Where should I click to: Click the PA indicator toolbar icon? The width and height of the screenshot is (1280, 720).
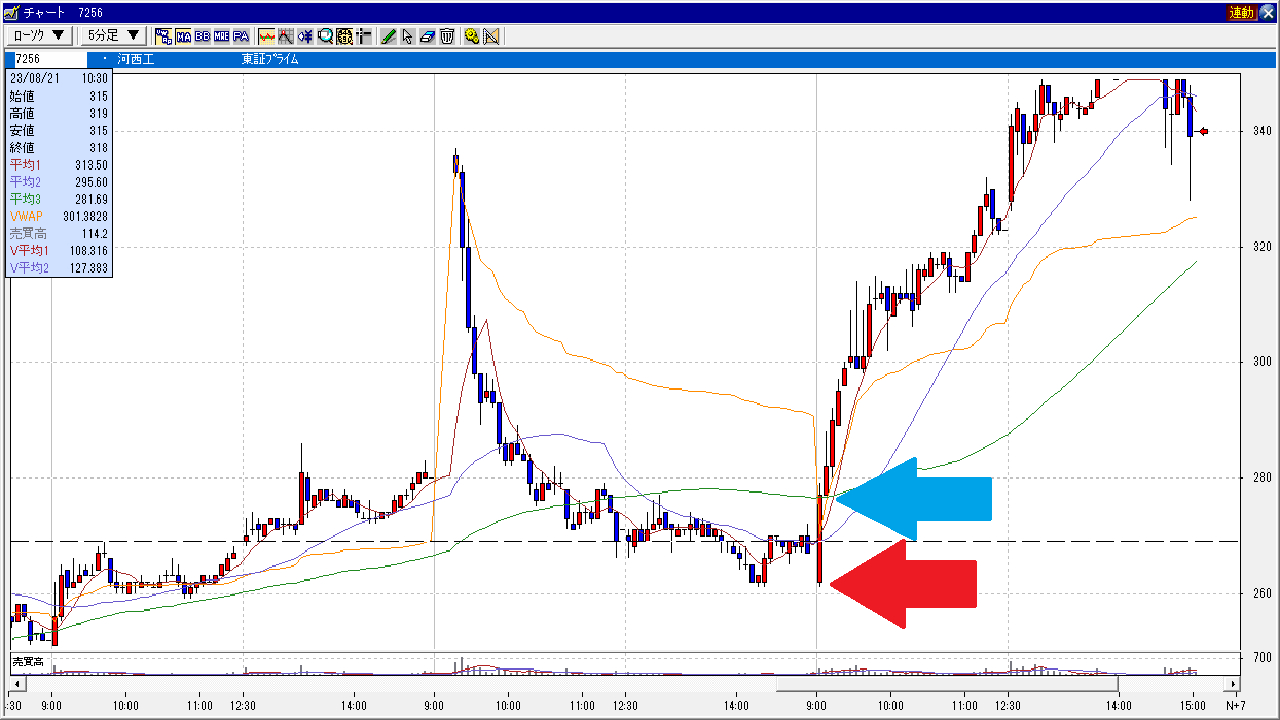241,36
